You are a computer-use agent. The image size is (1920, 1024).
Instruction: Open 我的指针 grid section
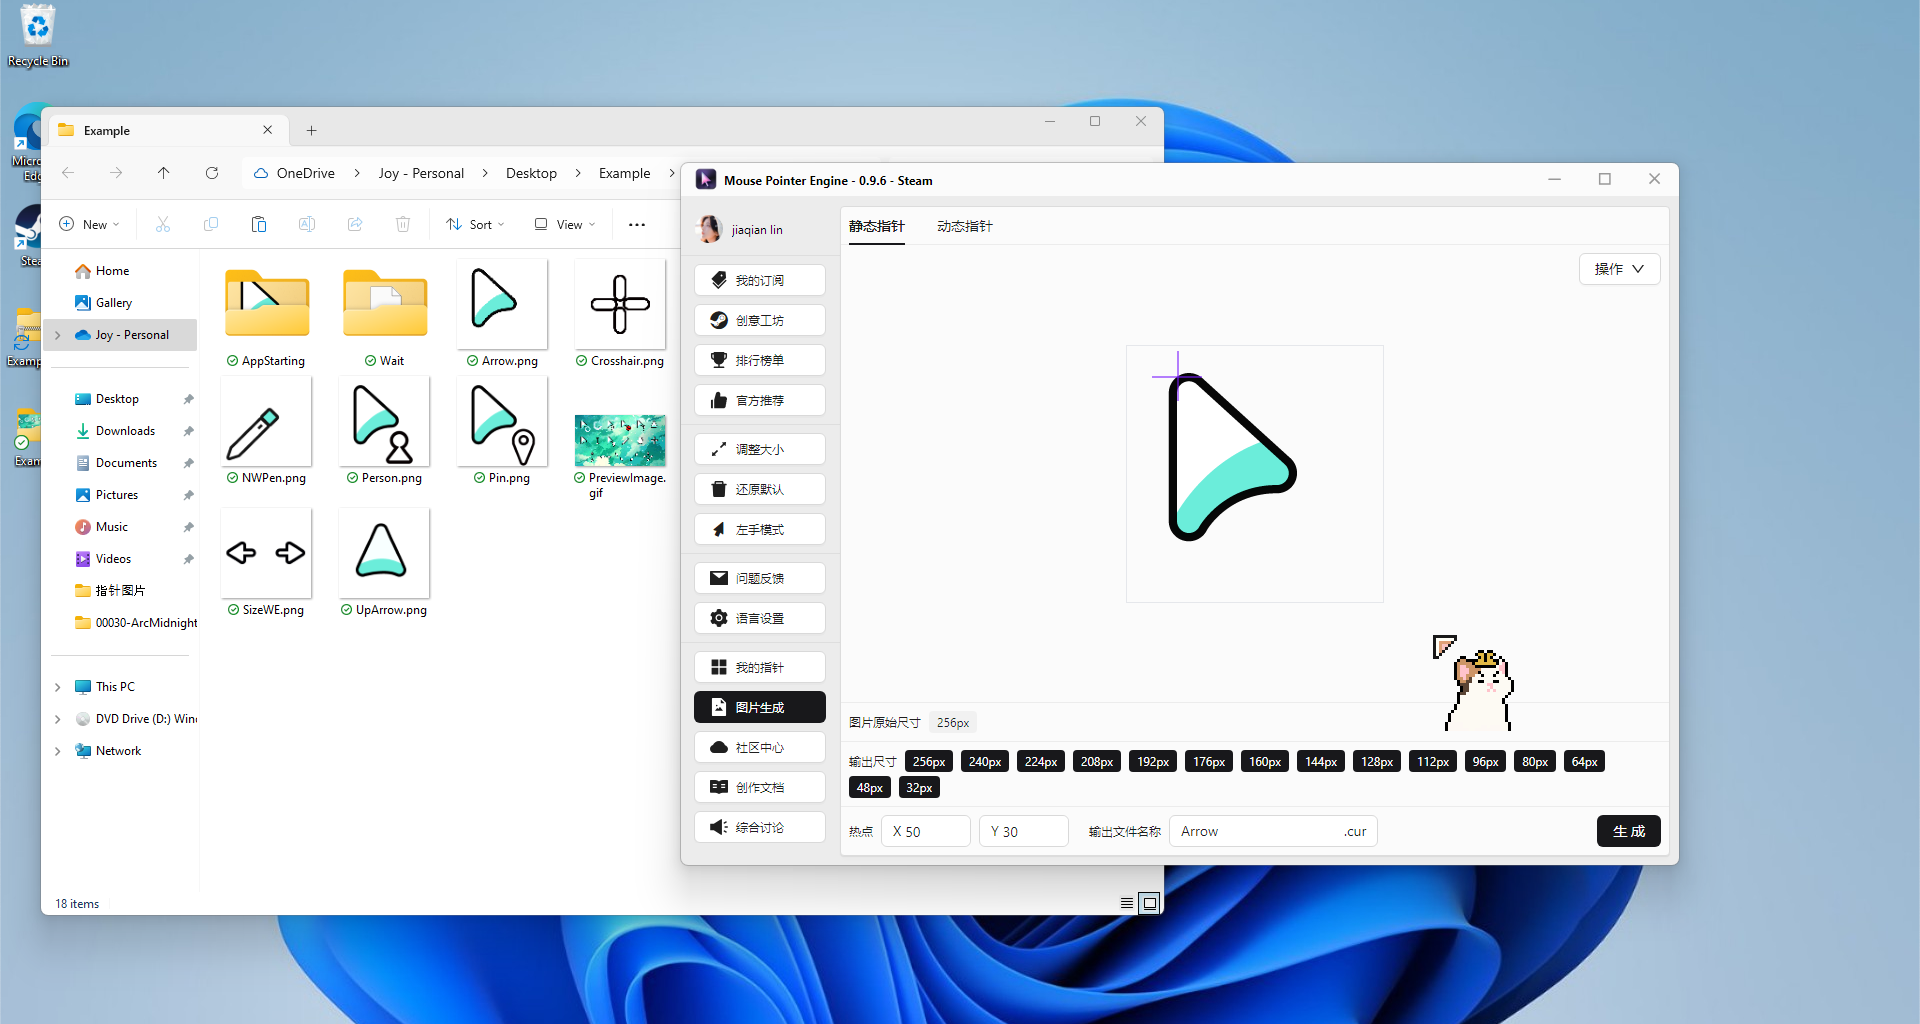(759, 667)
